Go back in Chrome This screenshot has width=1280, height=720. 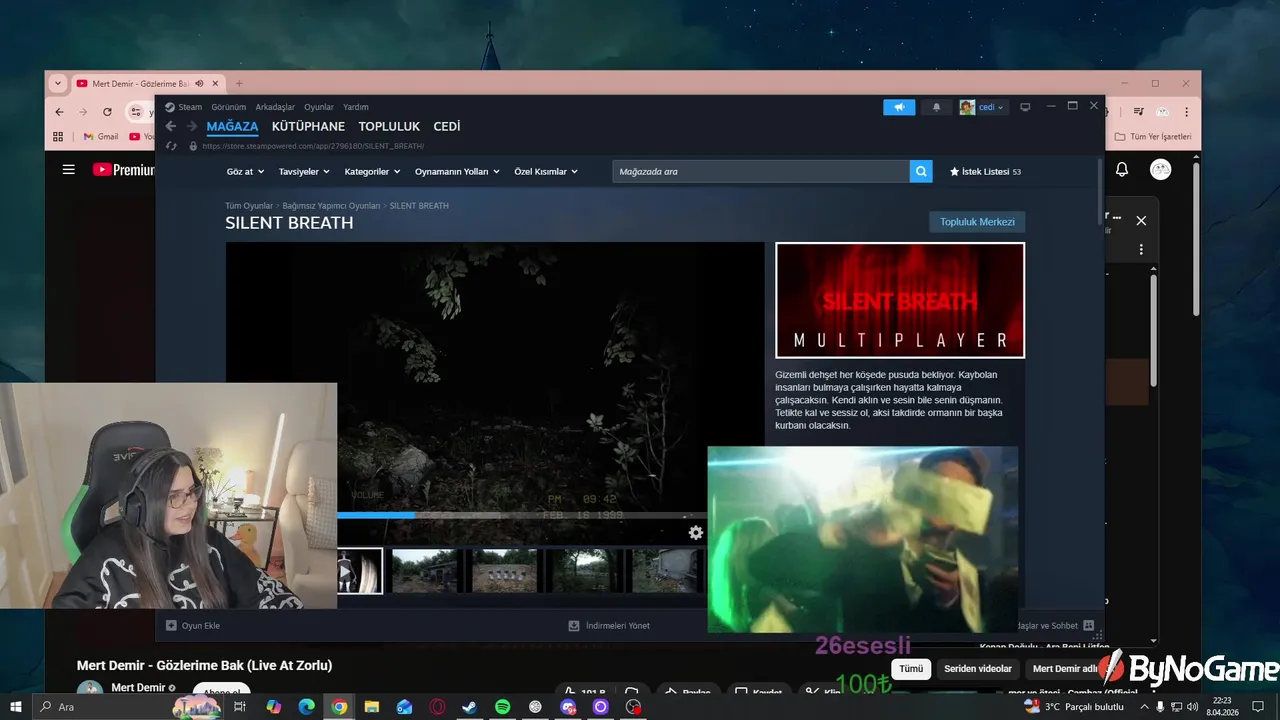tap(59, 112)
